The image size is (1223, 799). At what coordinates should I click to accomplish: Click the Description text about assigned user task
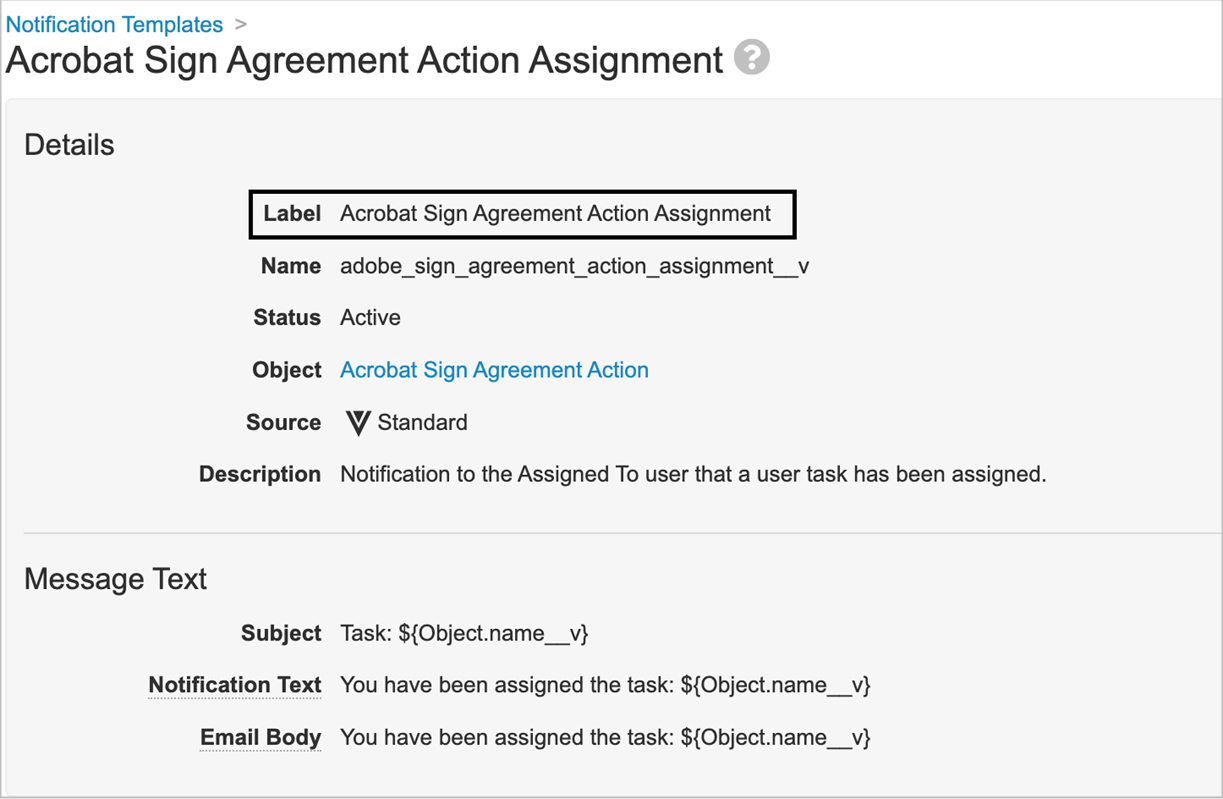(693, 473)
